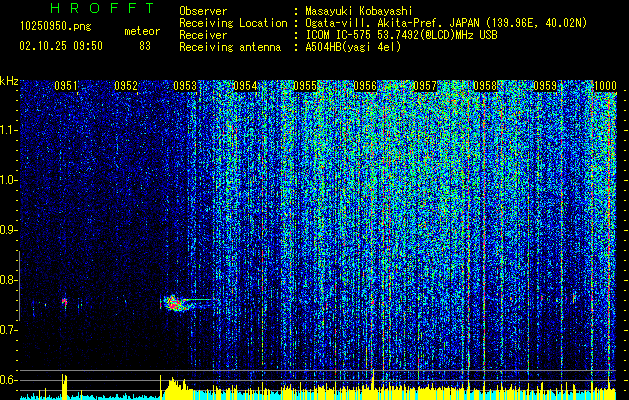Click the 0951 time marker
629x400 pixels.
tap(66, 86)
